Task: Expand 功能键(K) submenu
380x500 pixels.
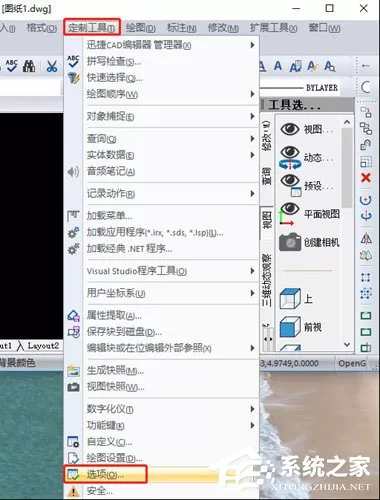Action: pyautogui.click(x=161, y=425)
